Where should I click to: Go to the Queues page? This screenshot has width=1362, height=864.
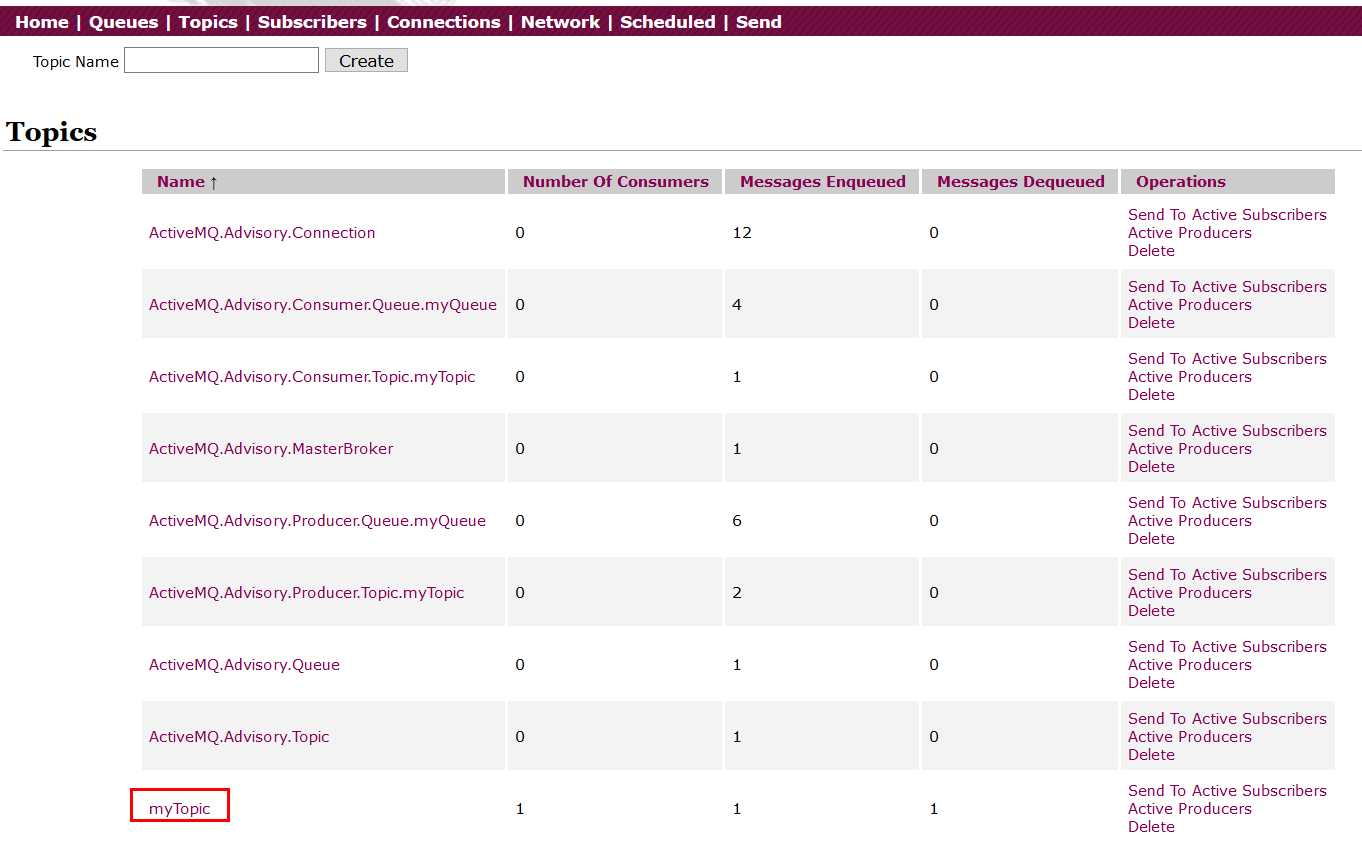coord(124,22)
